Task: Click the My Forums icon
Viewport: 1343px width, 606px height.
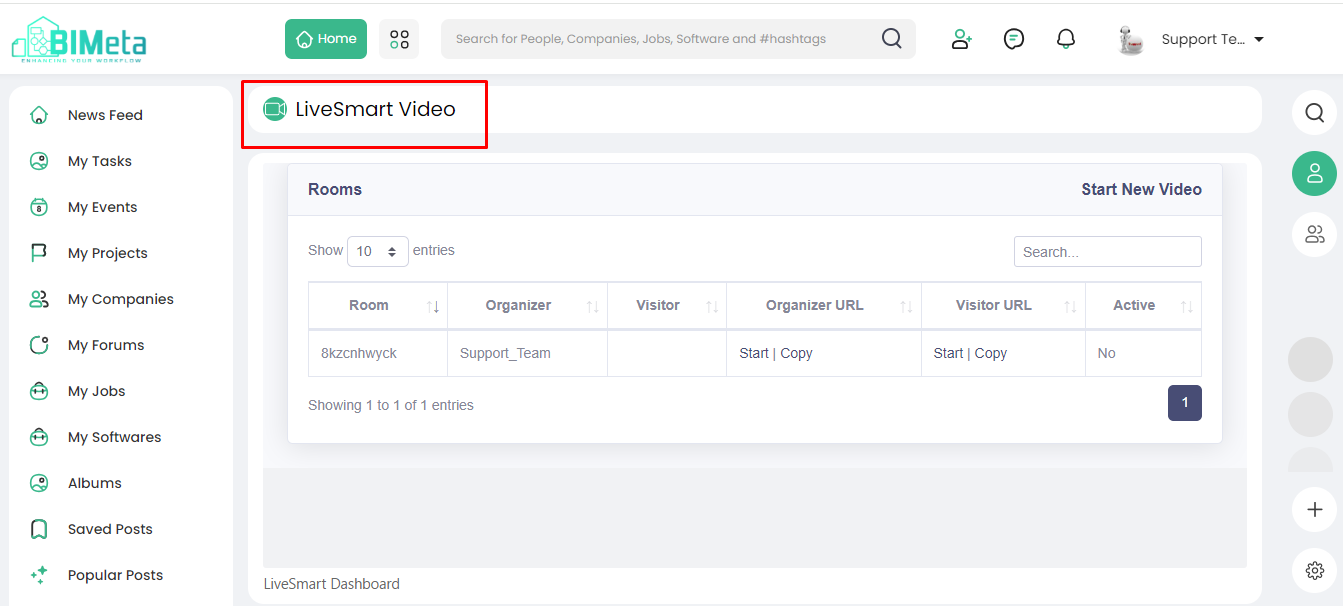Action: [x=39, y=345]
